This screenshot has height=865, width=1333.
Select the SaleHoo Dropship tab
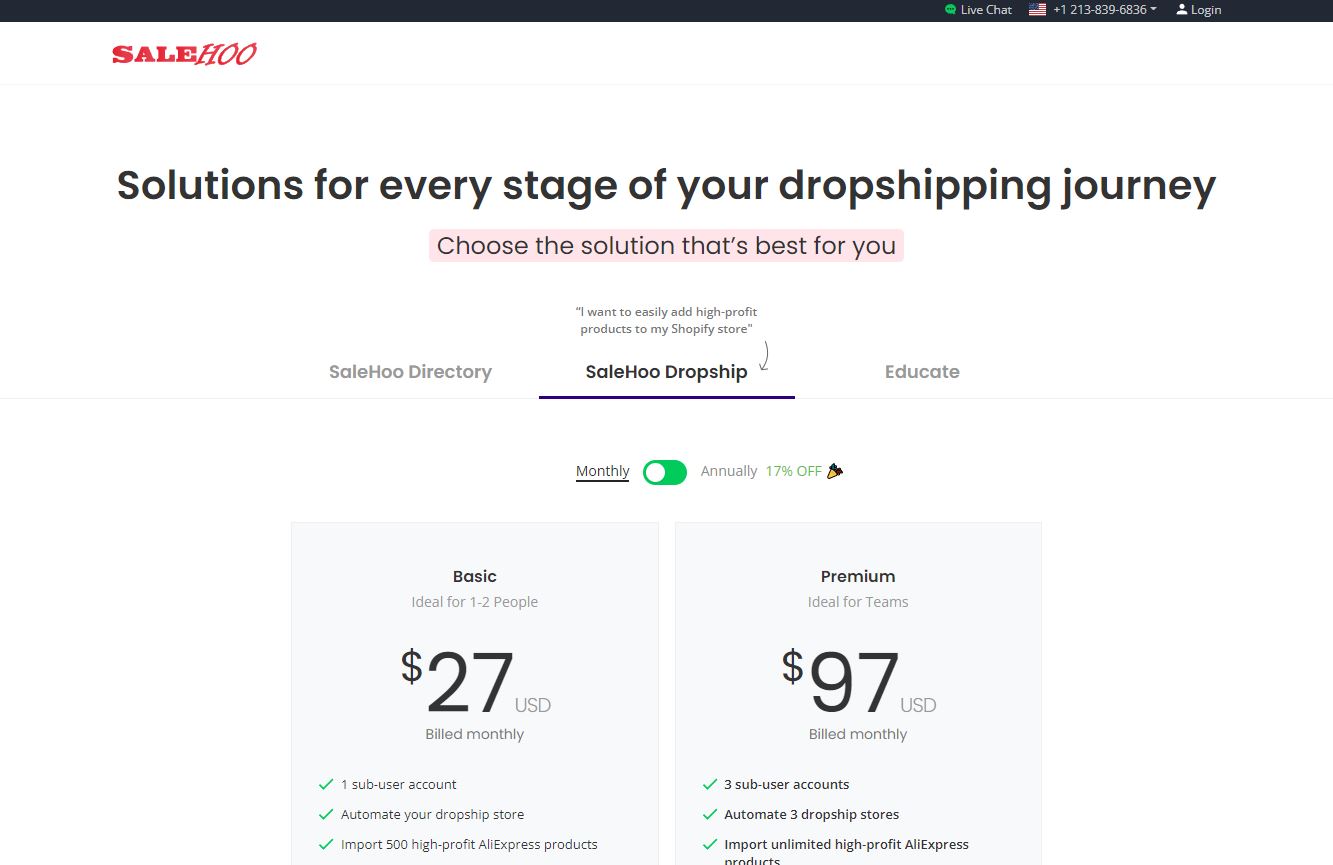pos(667,372)
